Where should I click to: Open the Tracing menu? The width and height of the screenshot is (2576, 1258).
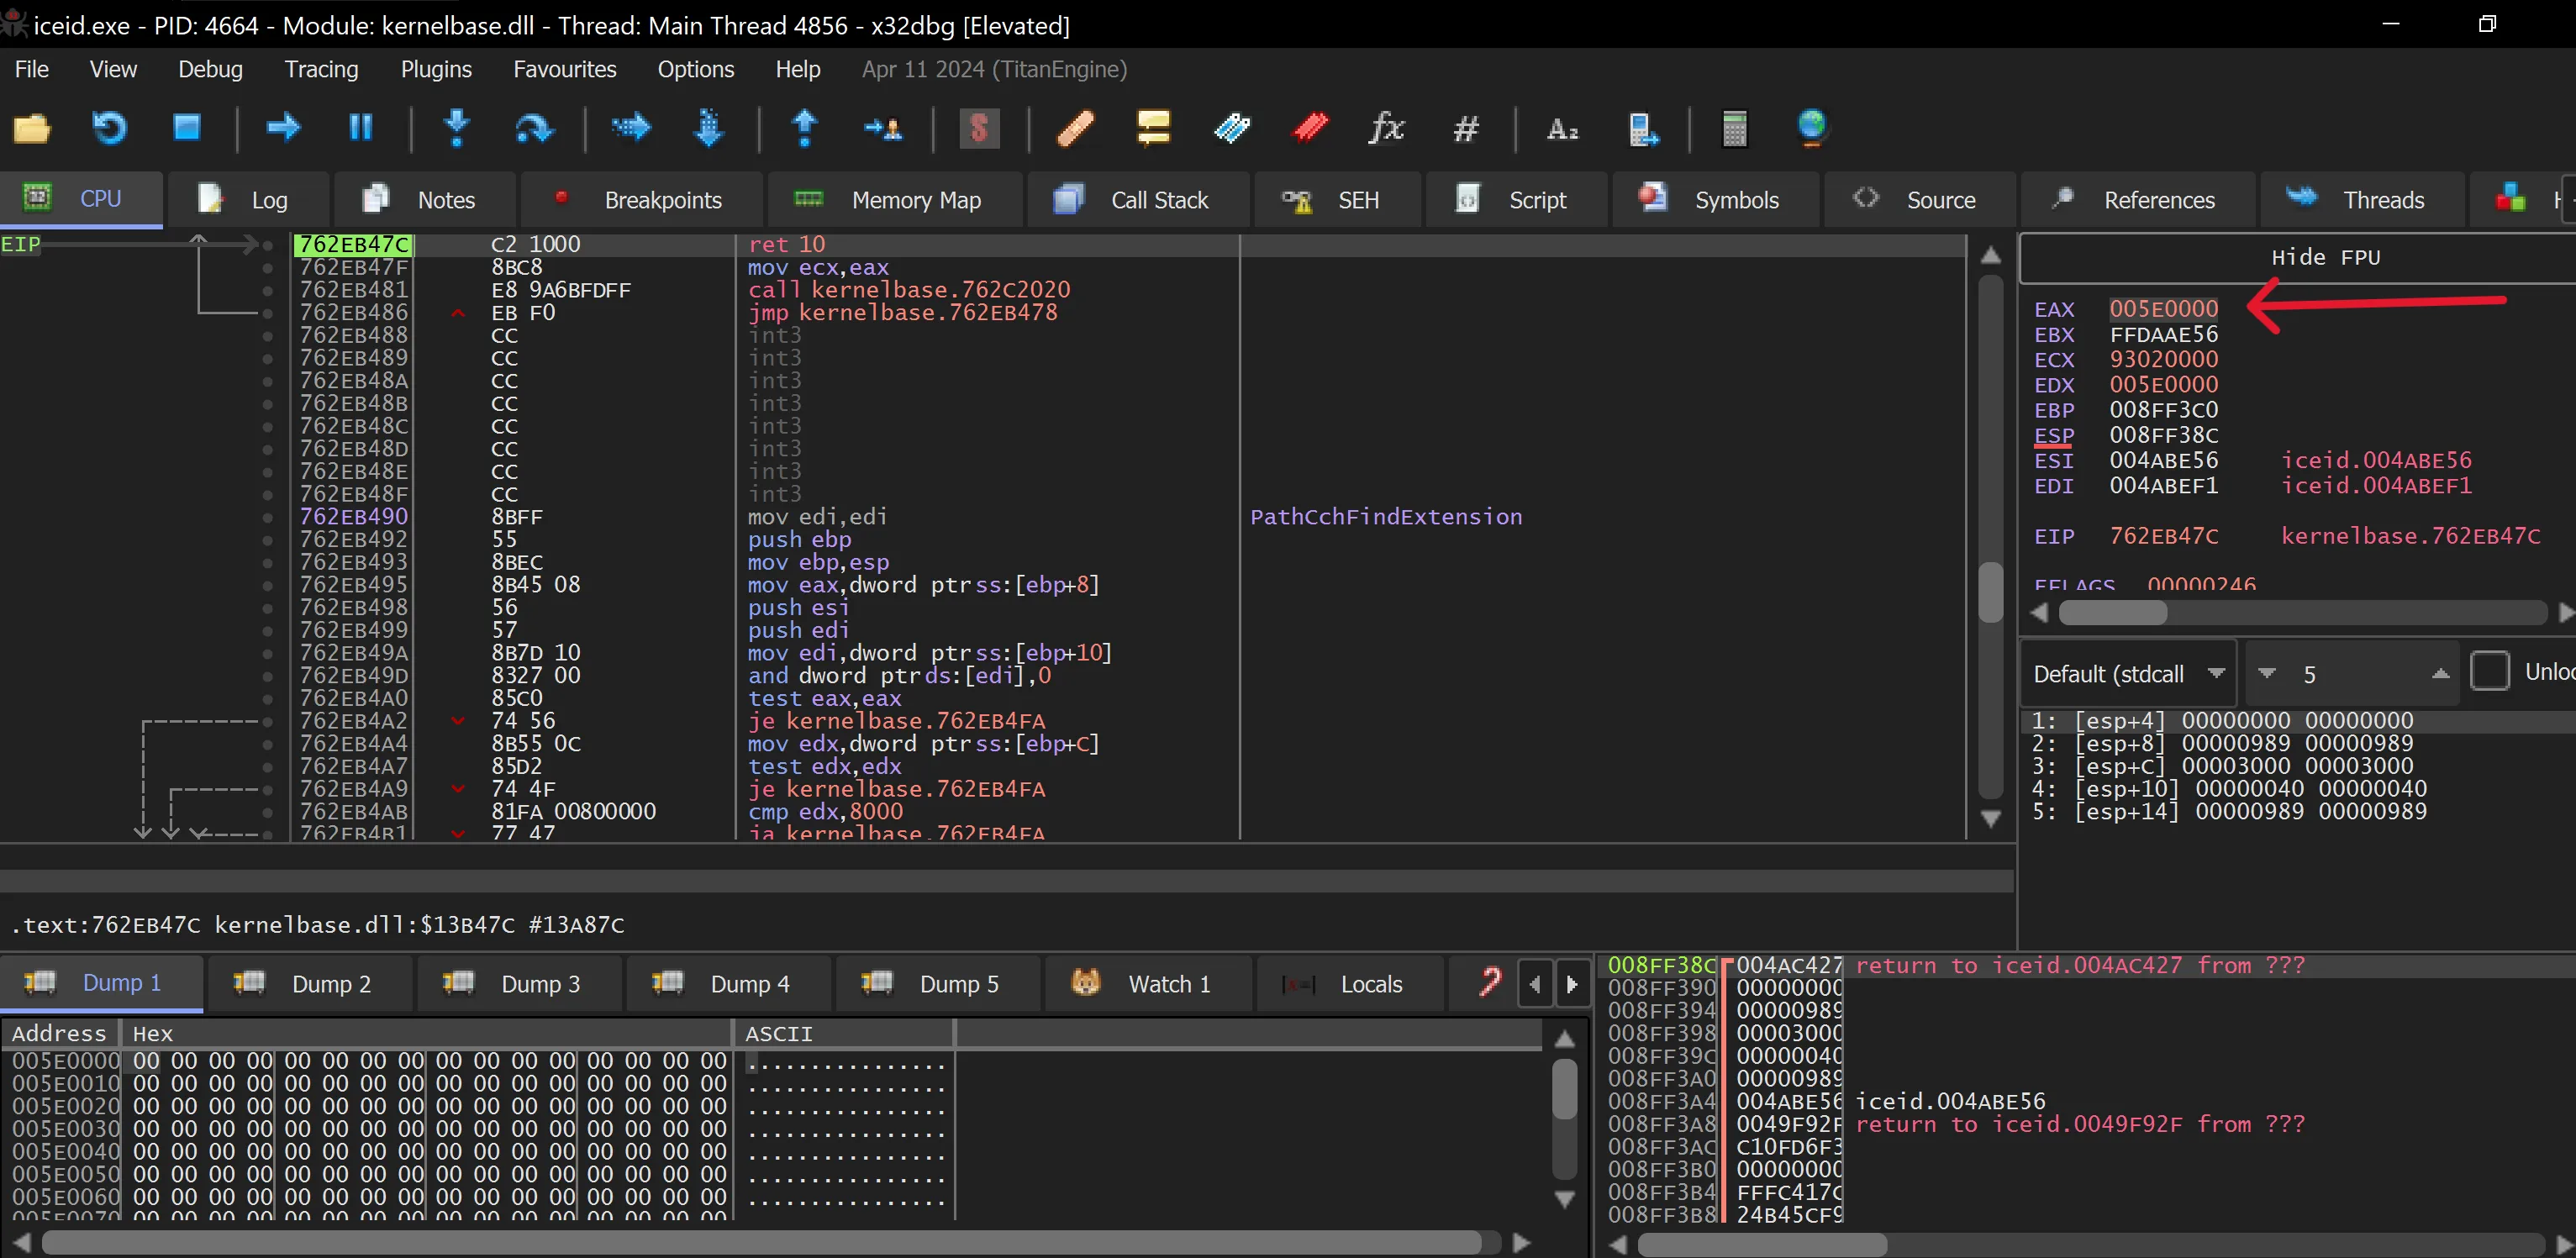321,69
